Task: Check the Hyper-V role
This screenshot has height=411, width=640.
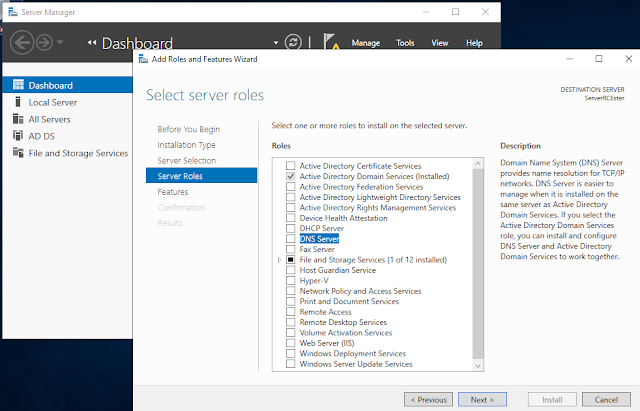Action: coord(291,280)
